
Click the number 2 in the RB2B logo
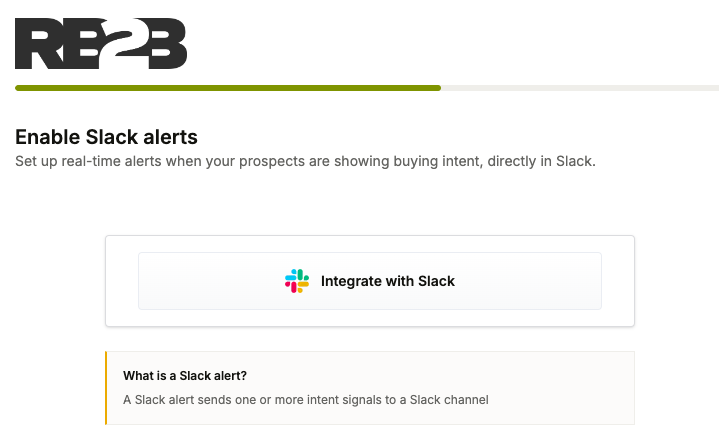coord(119,40)
